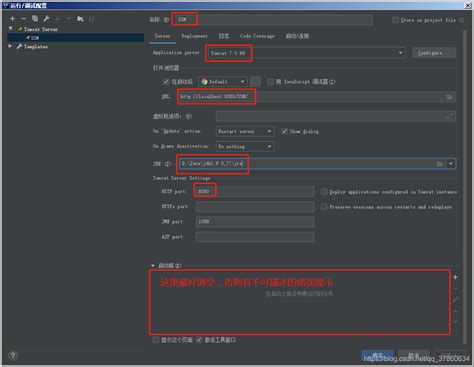This screenshot has height=367, width=474.
Task: Remove the selected configuration with minus icon
Action: (x=23, y=19)
